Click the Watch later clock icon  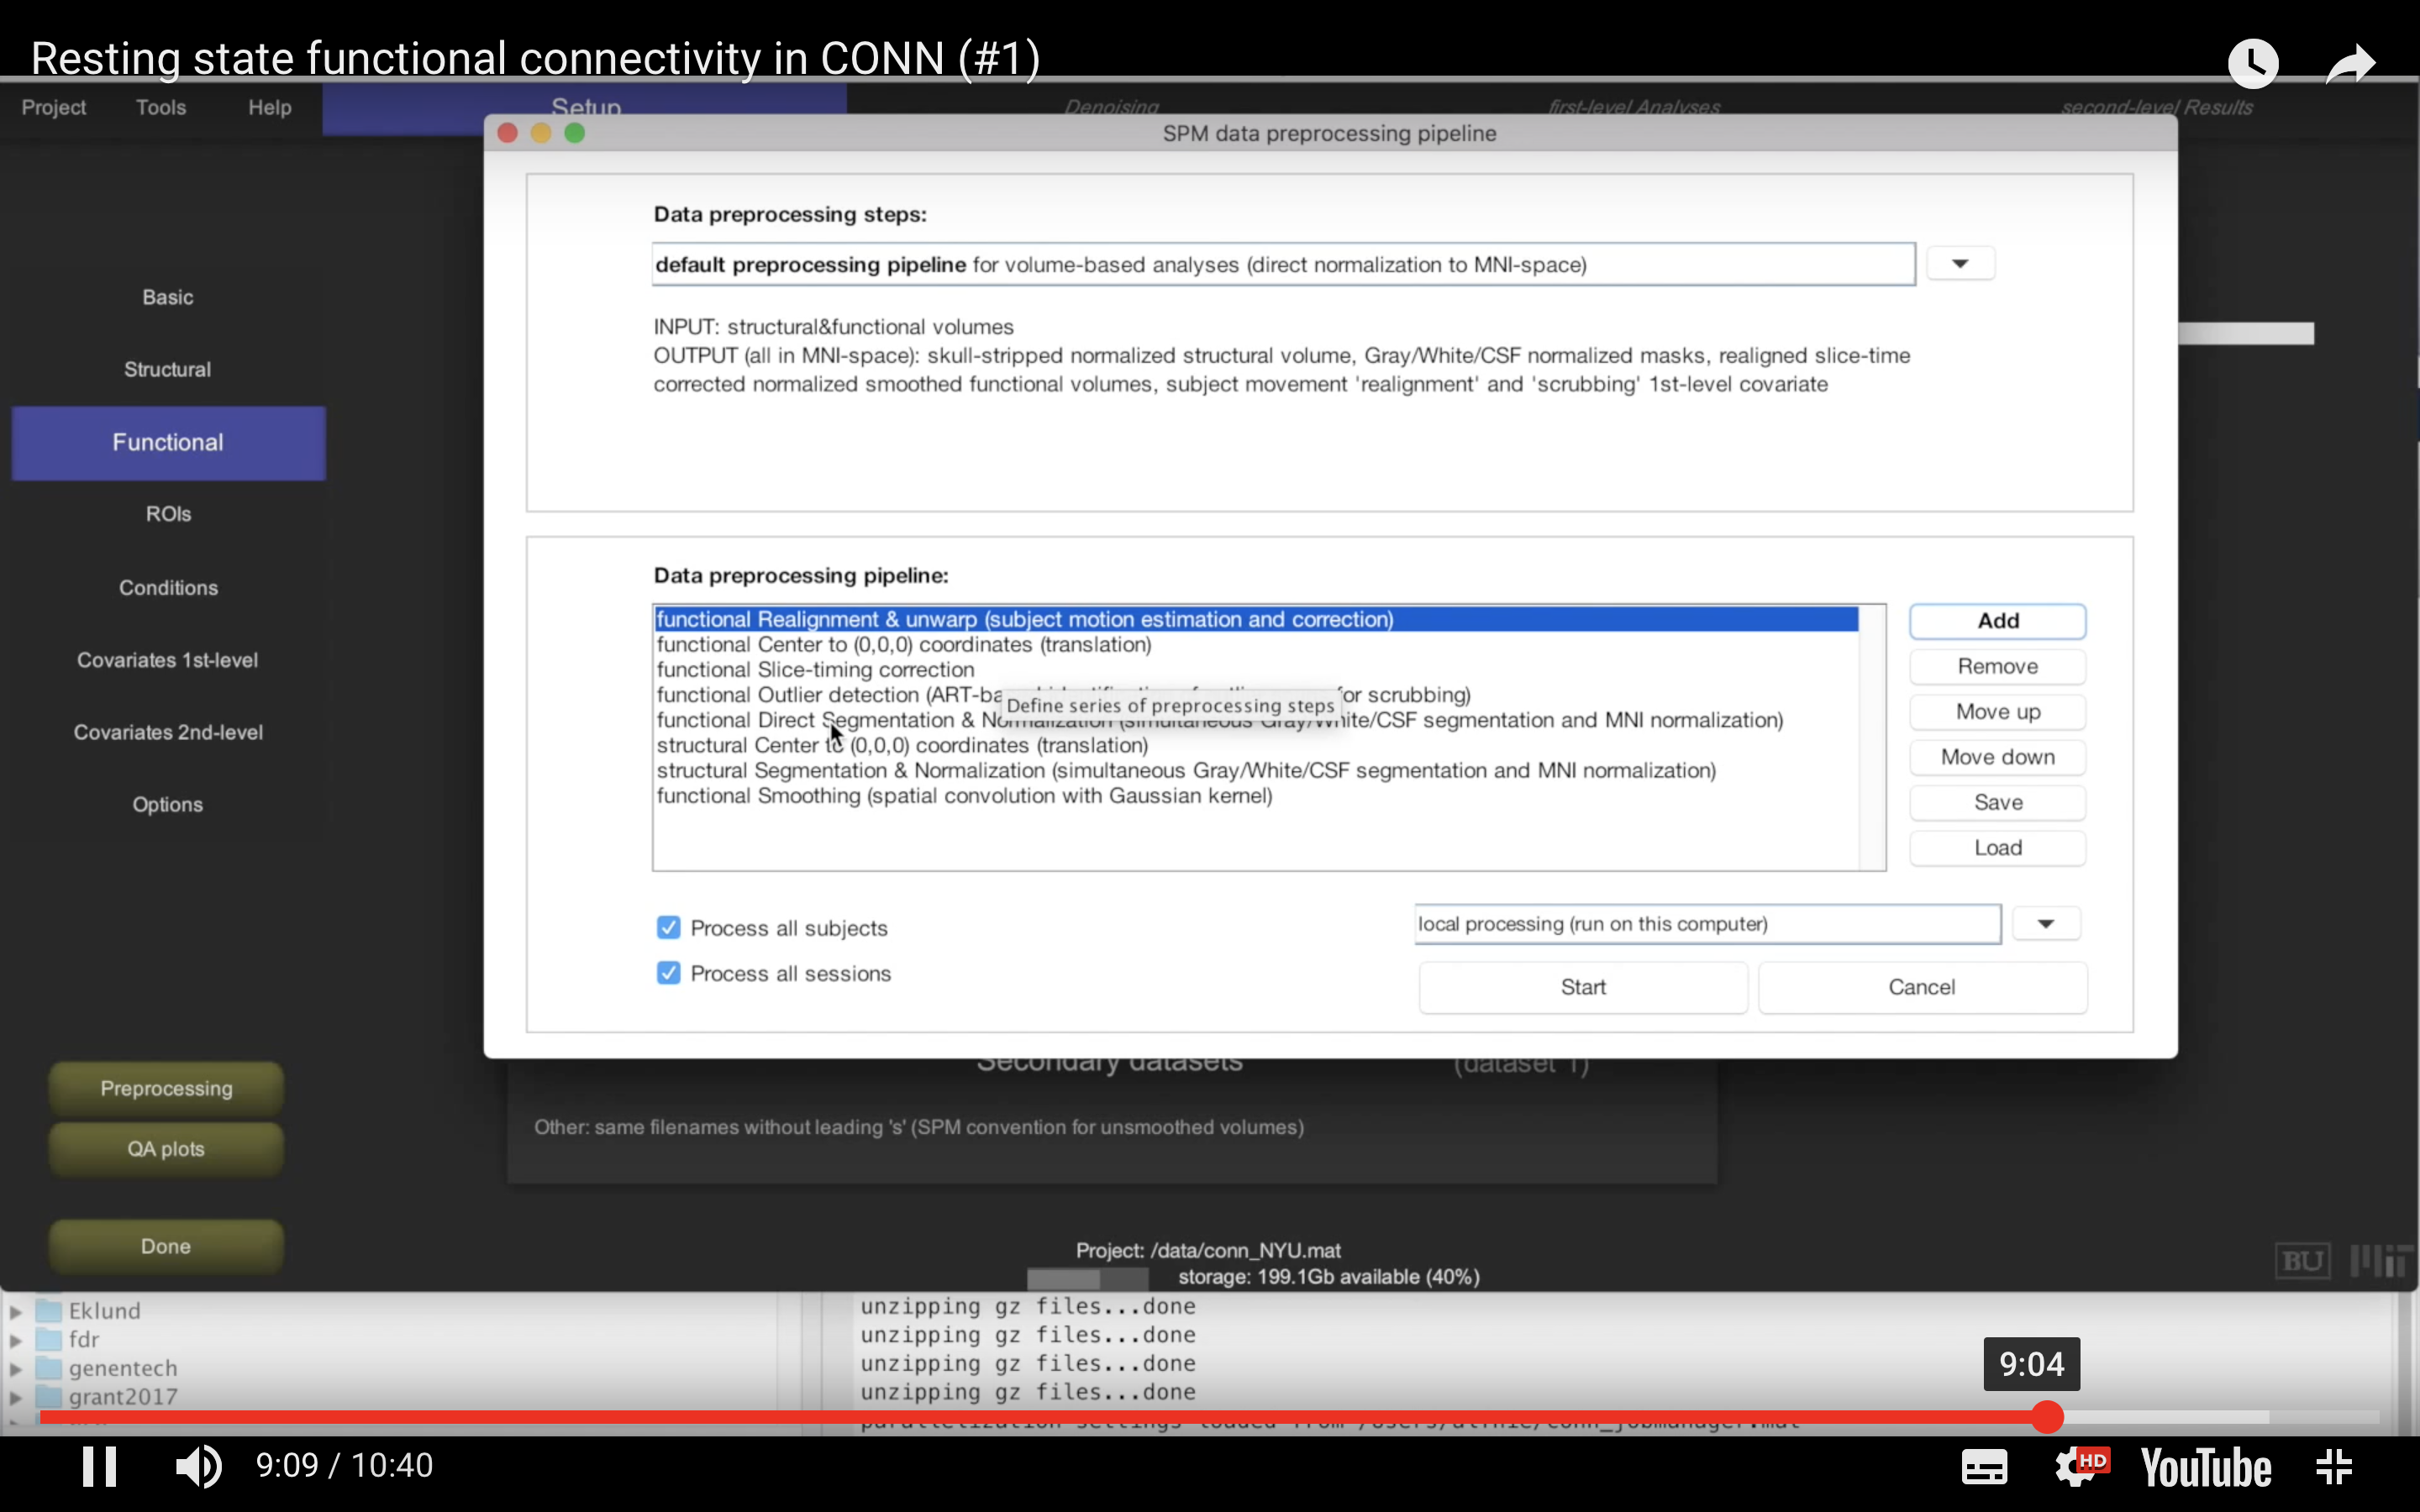point(2252,64)
